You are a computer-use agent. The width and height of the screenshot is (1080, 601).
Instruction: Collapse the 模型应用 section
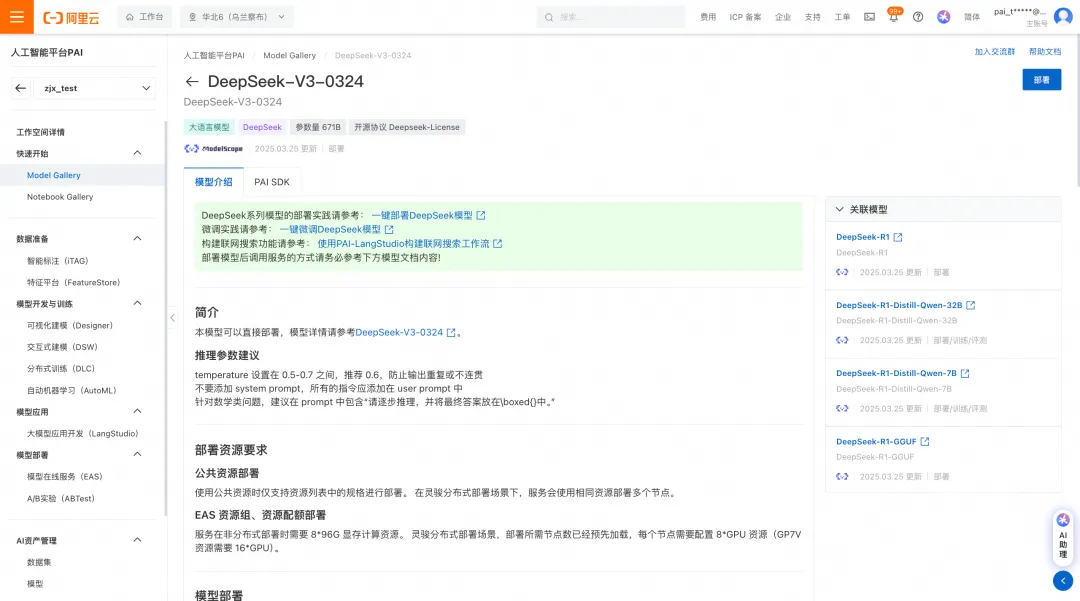click(137, 411)
